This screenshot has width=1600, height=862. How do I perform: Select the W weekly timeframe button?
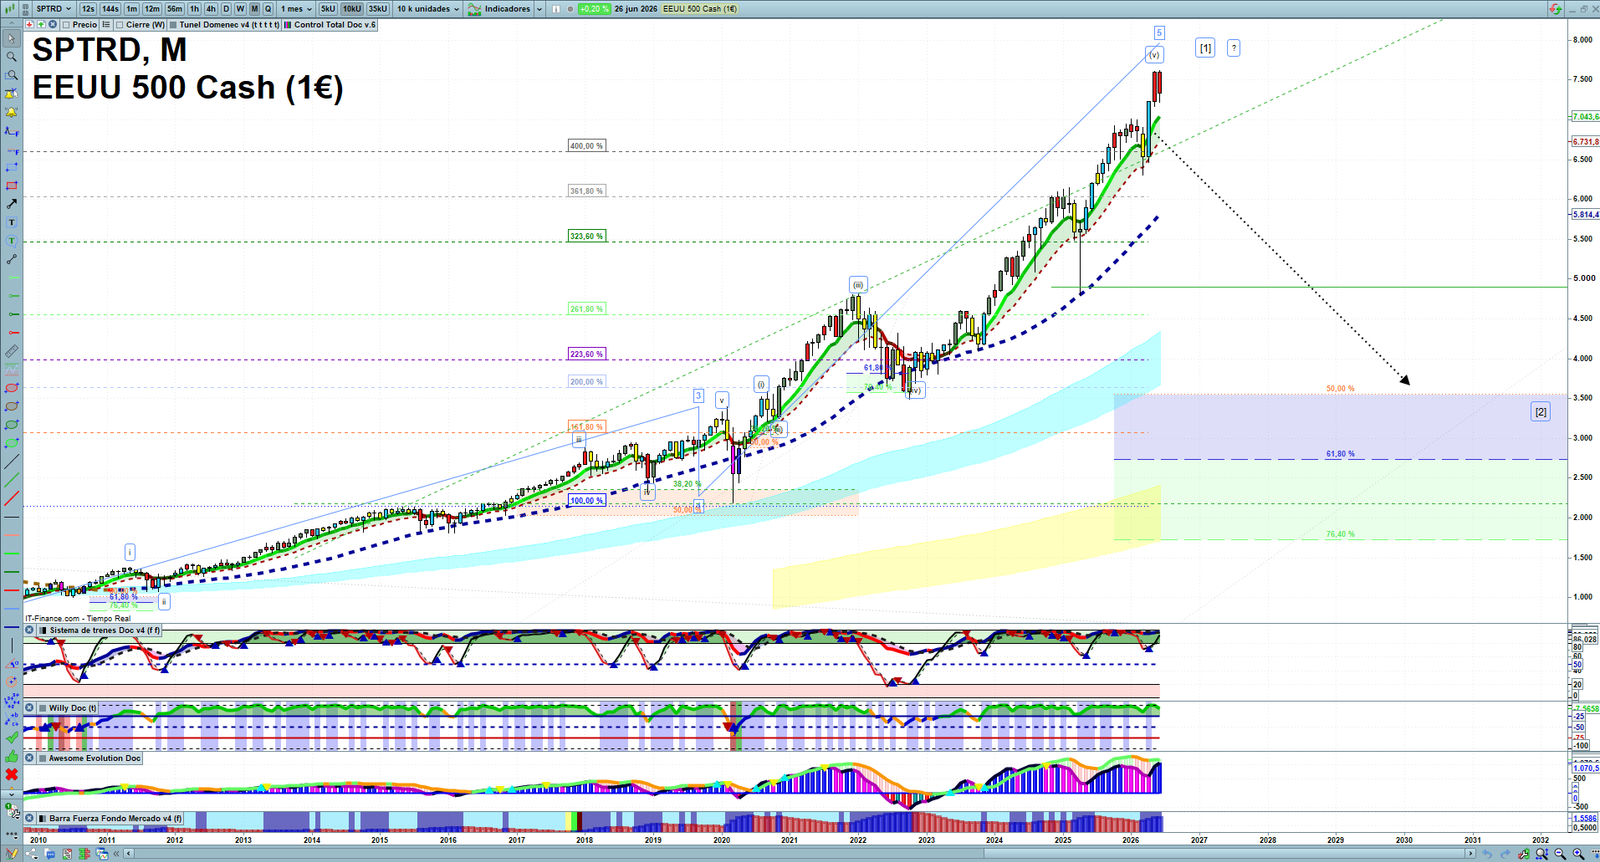coord(240,9)
